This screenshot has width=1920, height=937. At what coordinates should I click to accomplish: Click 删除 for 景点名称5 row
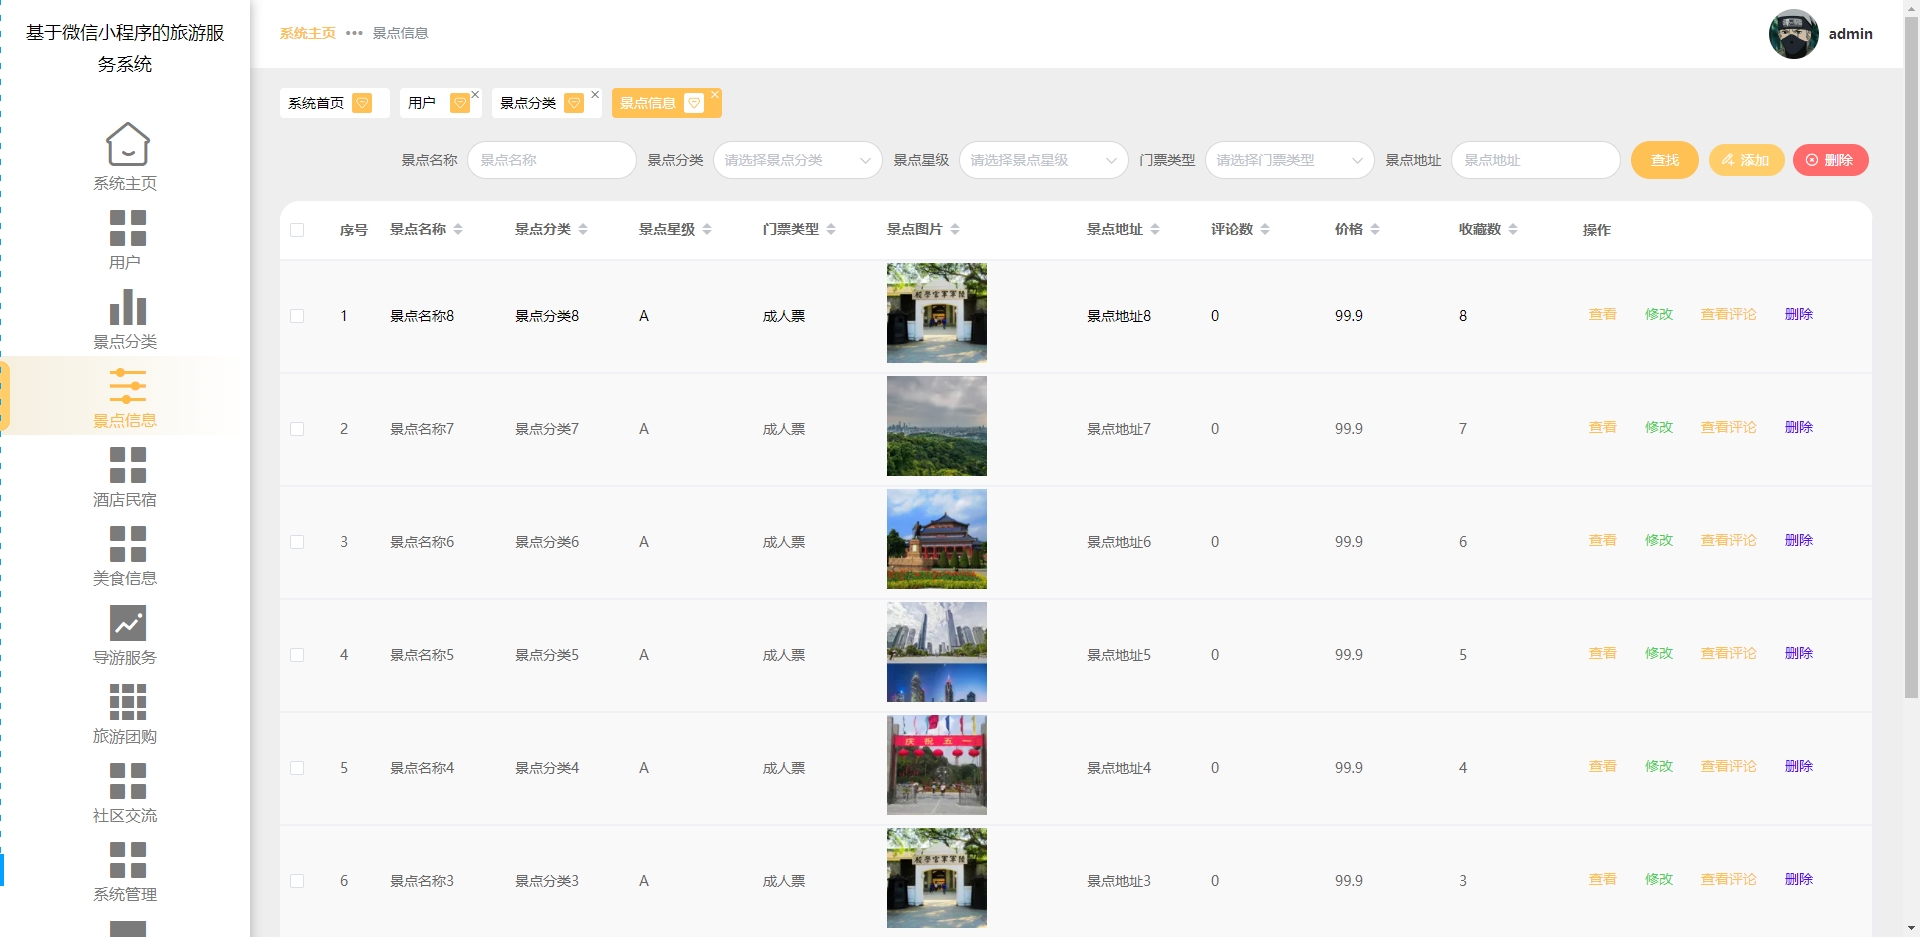[1799, 653]
